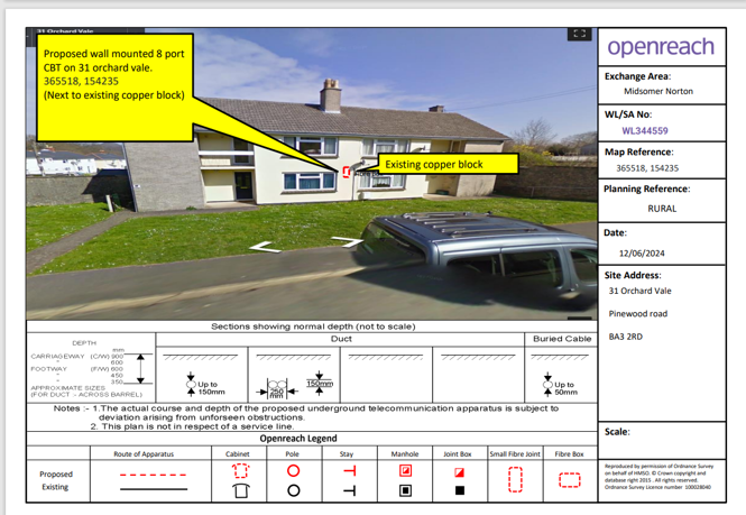Click the proposed cabinet legend symbol

click(240, 471)
